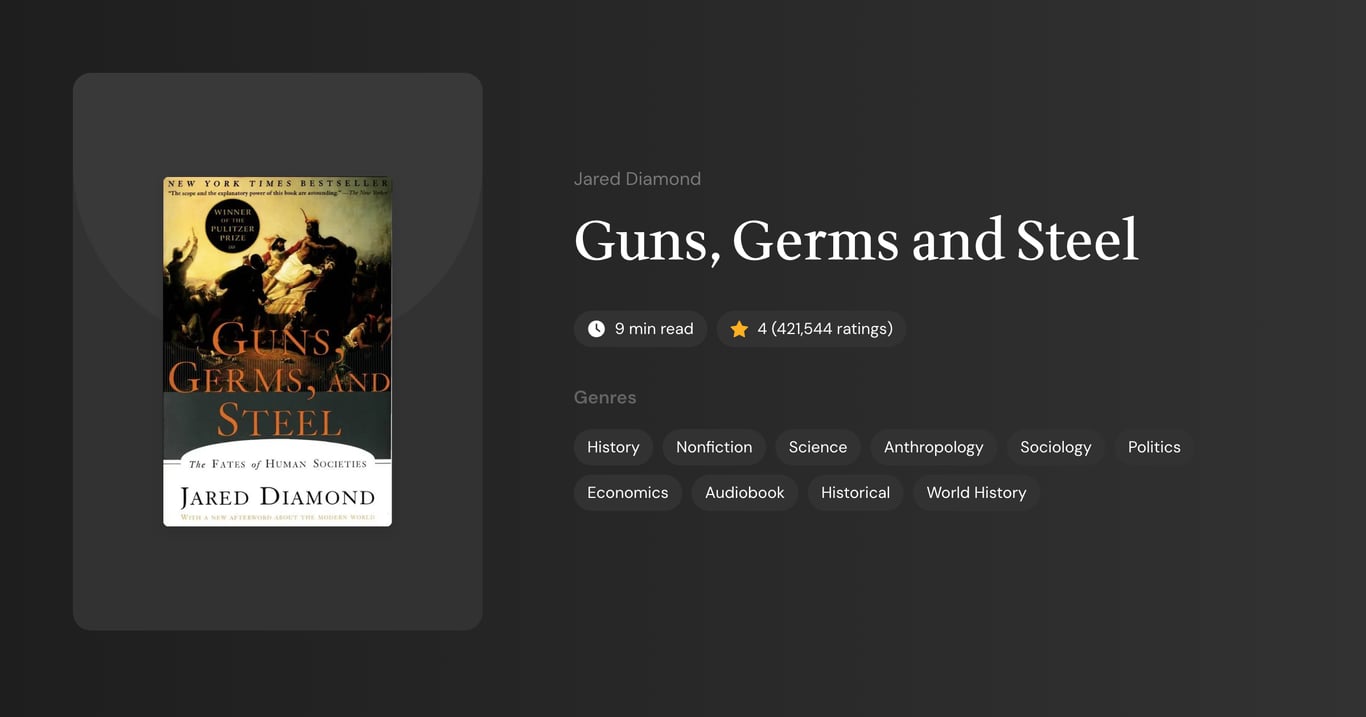Screen dimensions: 1366x717
Task: Click the 421,544 ratings count
Action: (x=830, y=328)
